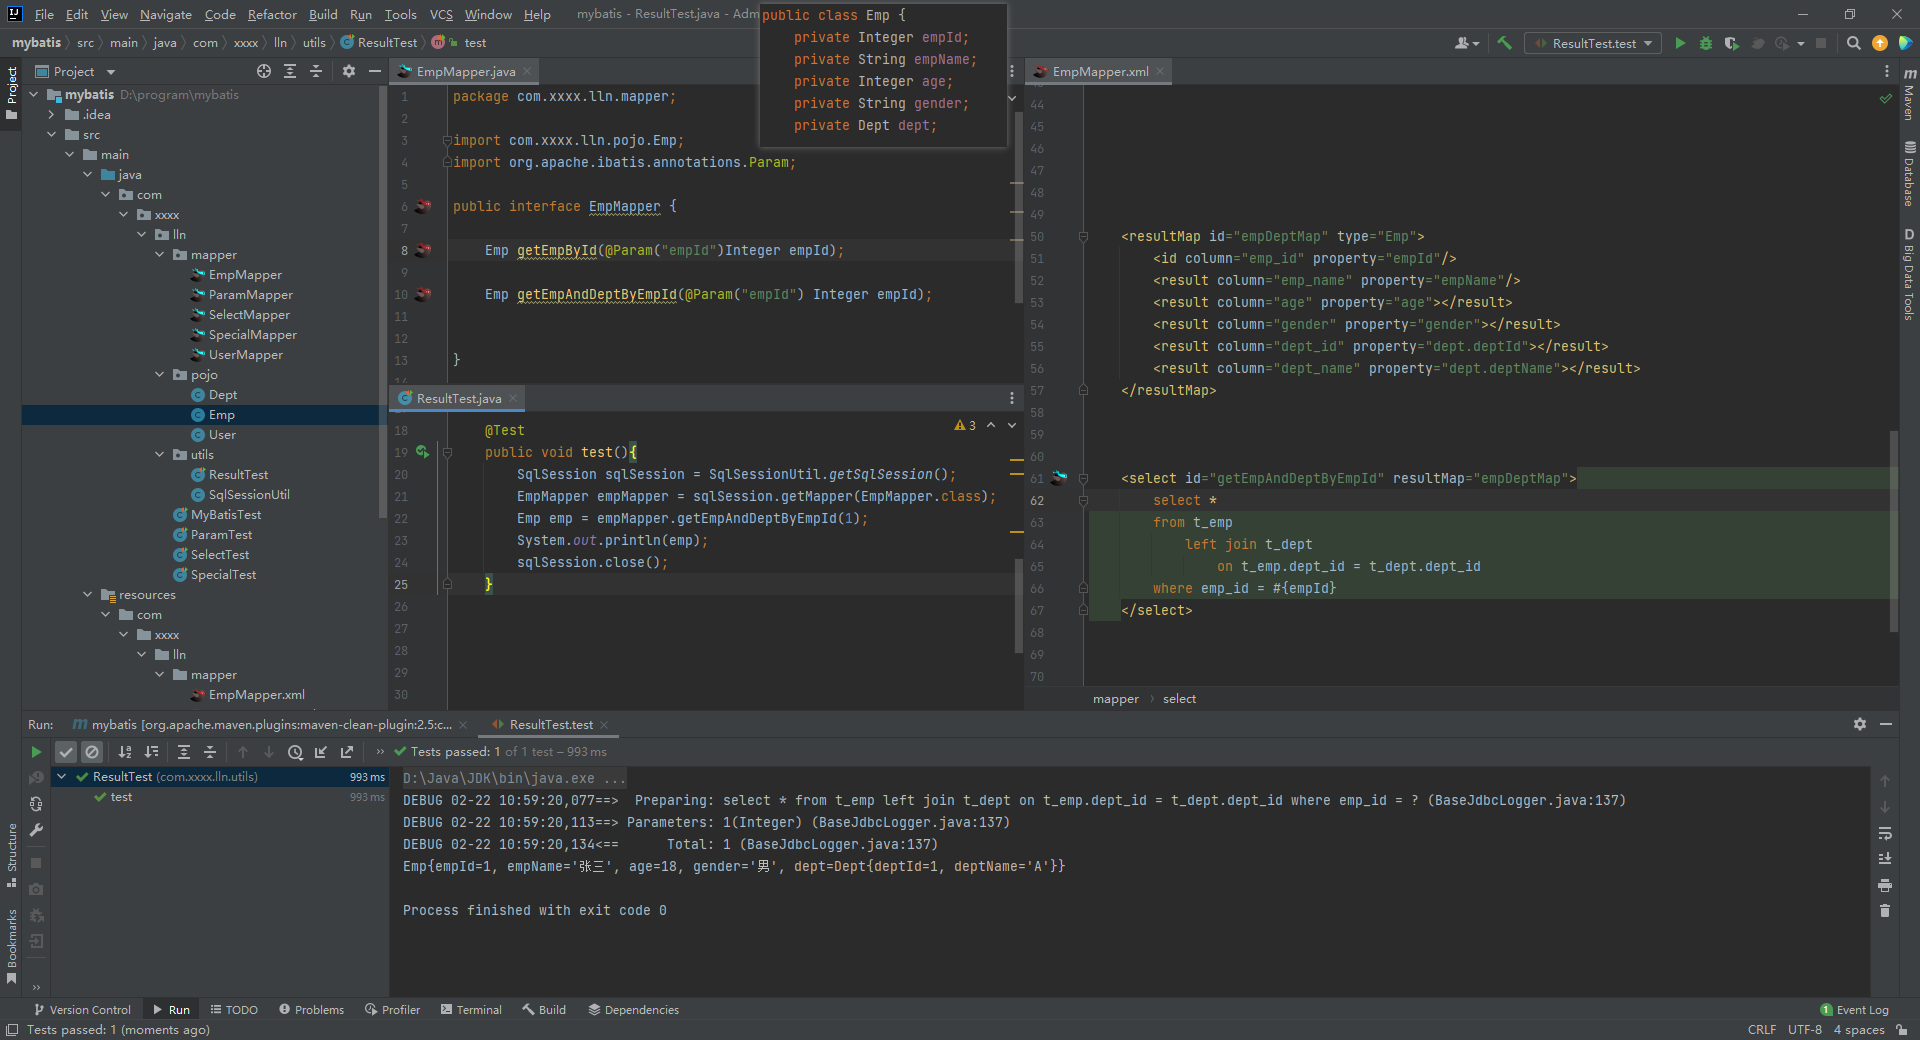Toggle alphabetical sort in test results

[x=125, y=752]
